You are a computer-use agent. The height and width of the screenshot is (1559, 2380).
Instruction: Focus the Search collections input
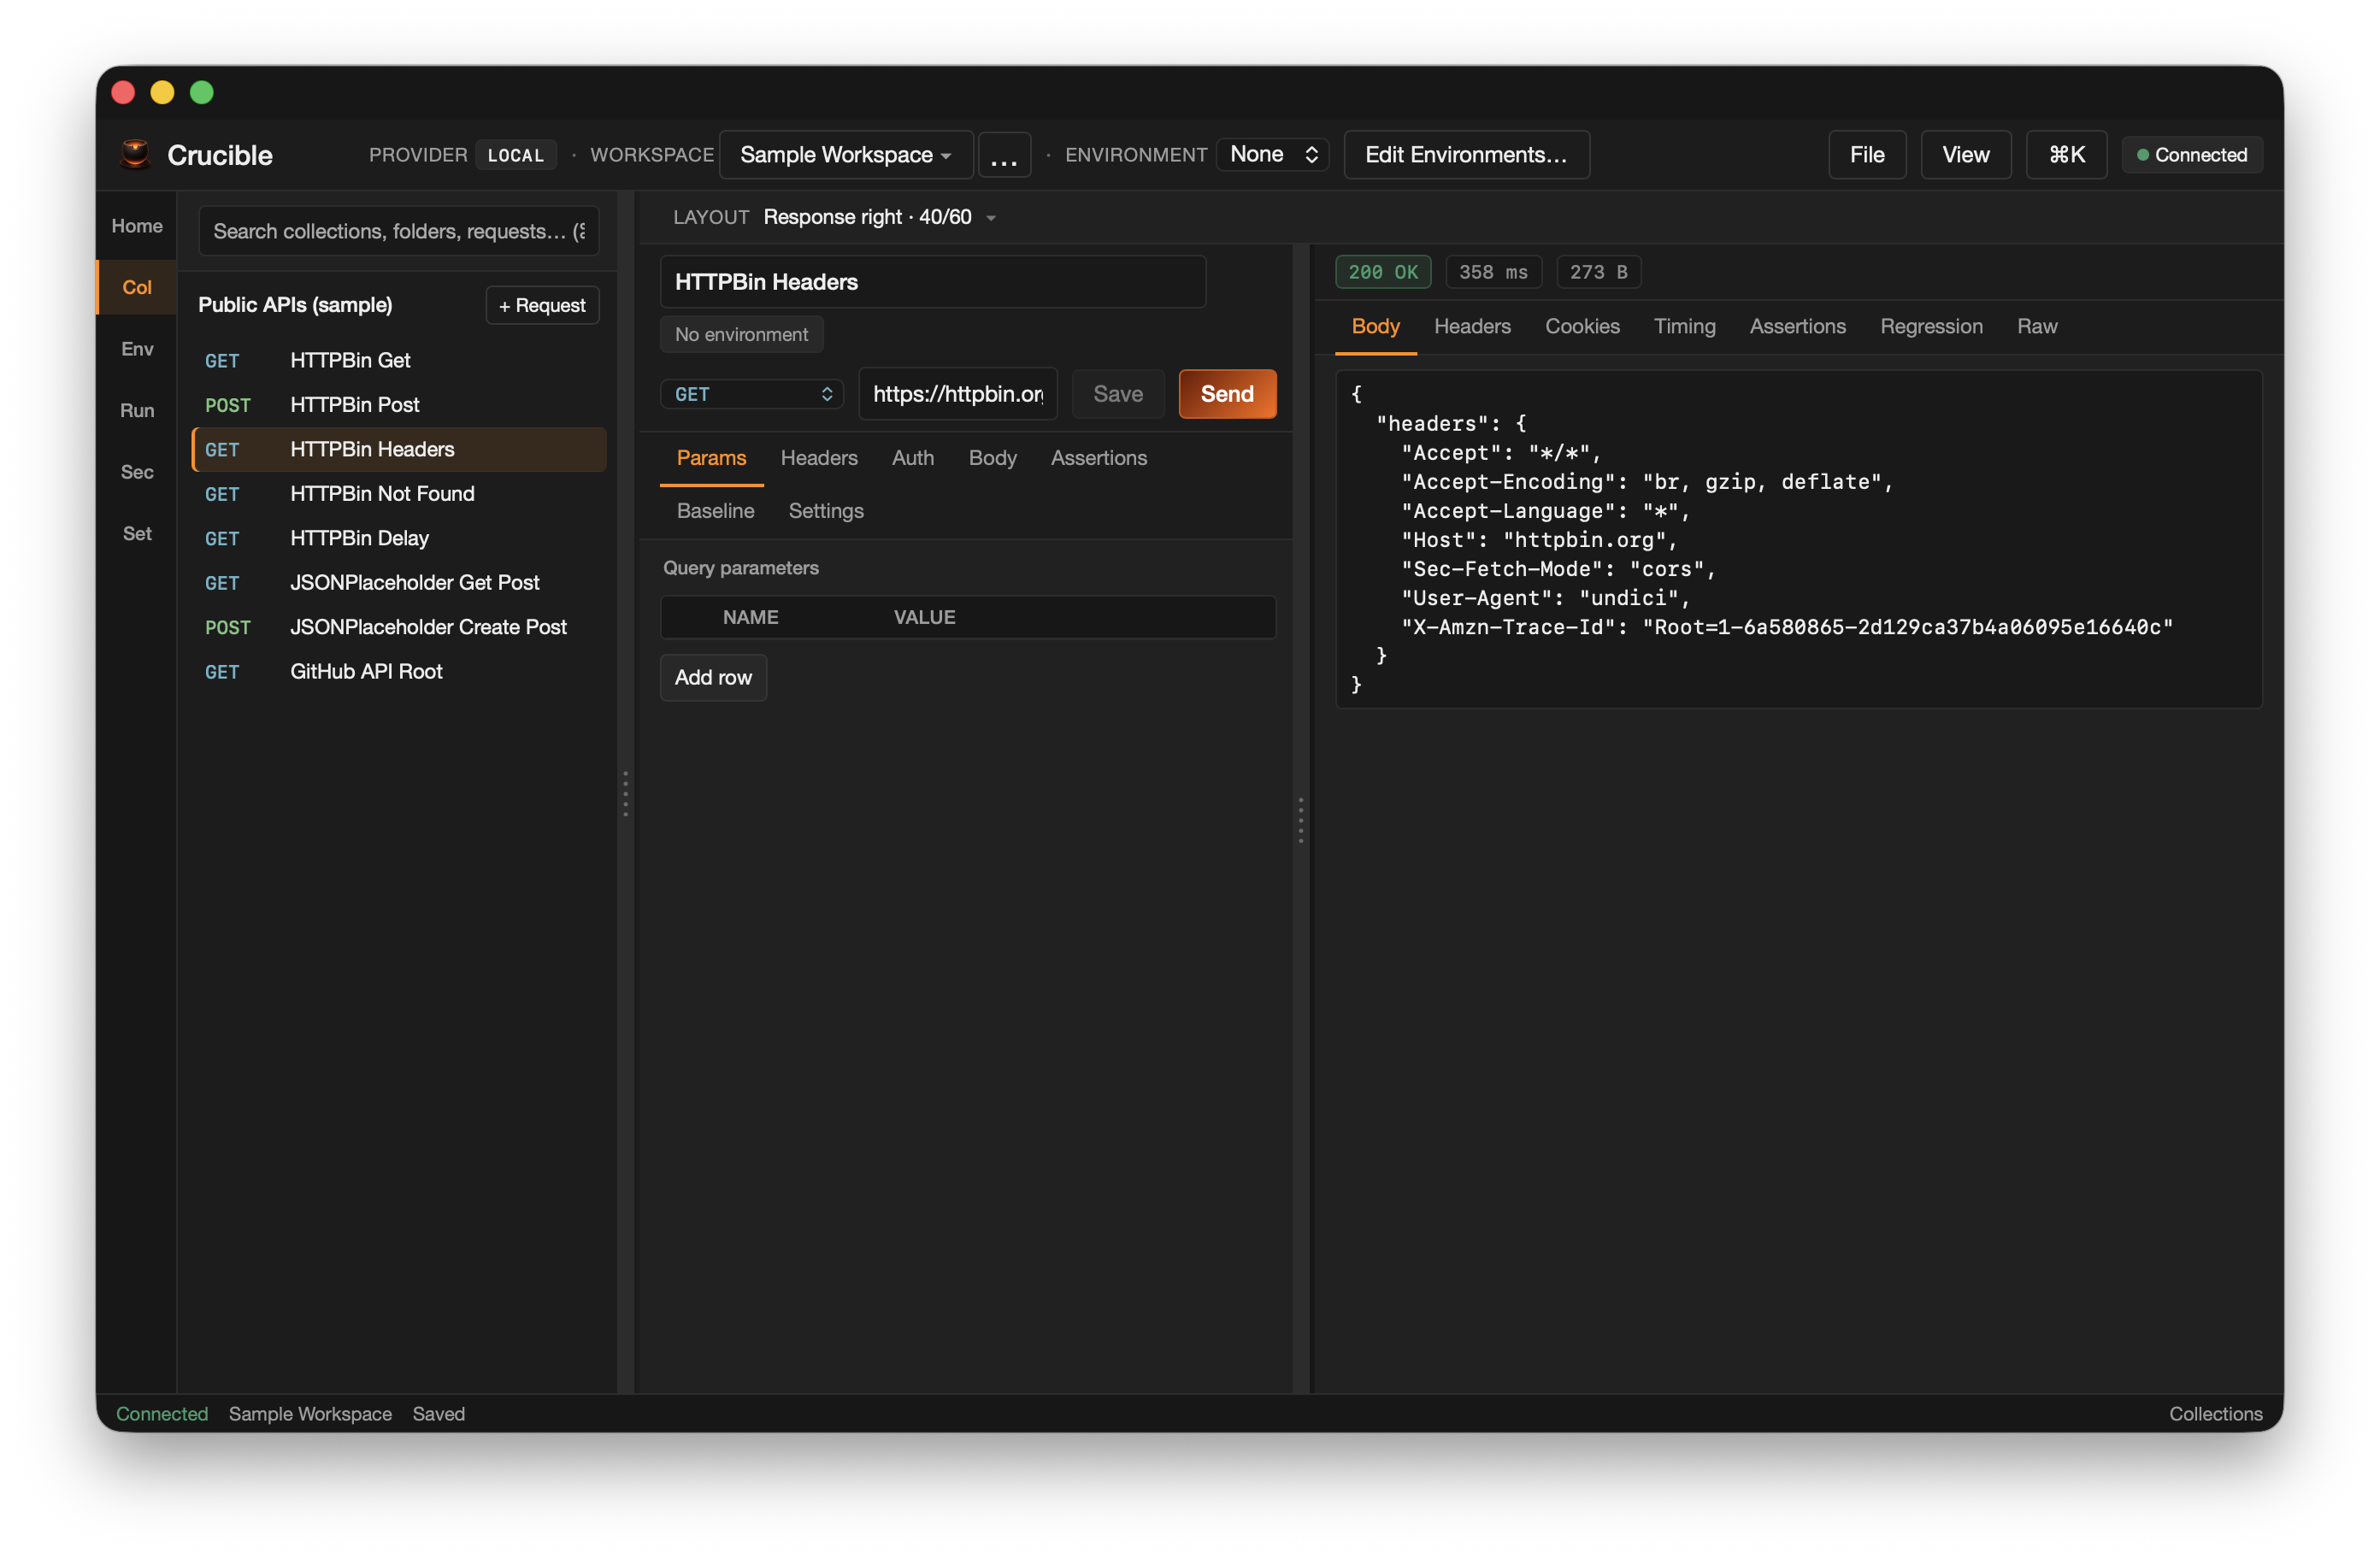pos(399,231)
